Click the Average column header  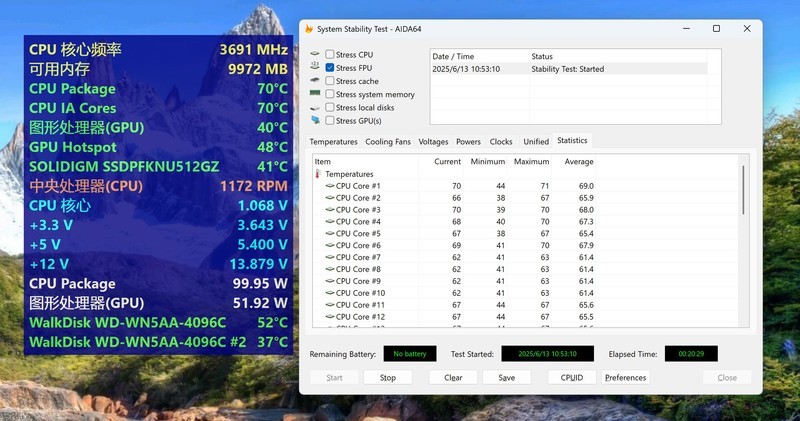click(x=578, y=161)
